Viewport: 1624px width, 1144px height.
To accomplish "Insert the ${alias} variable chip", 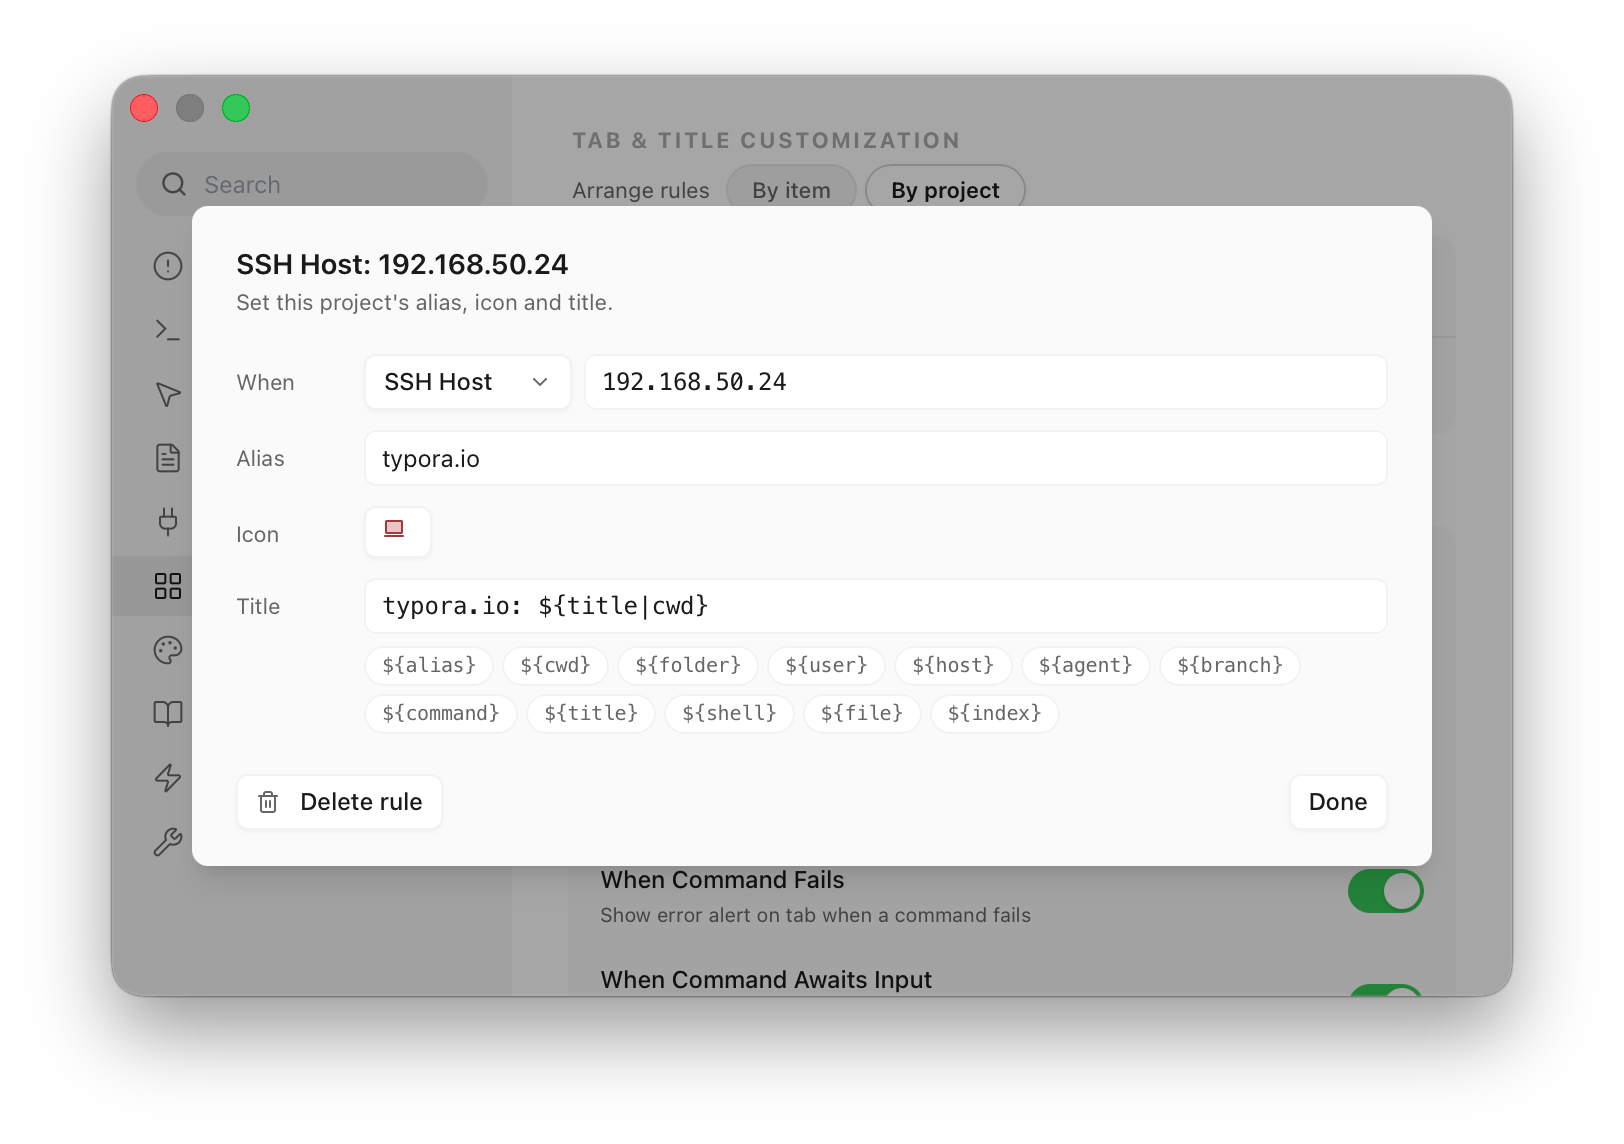I will pyautogui.click(x=429, y=666).
